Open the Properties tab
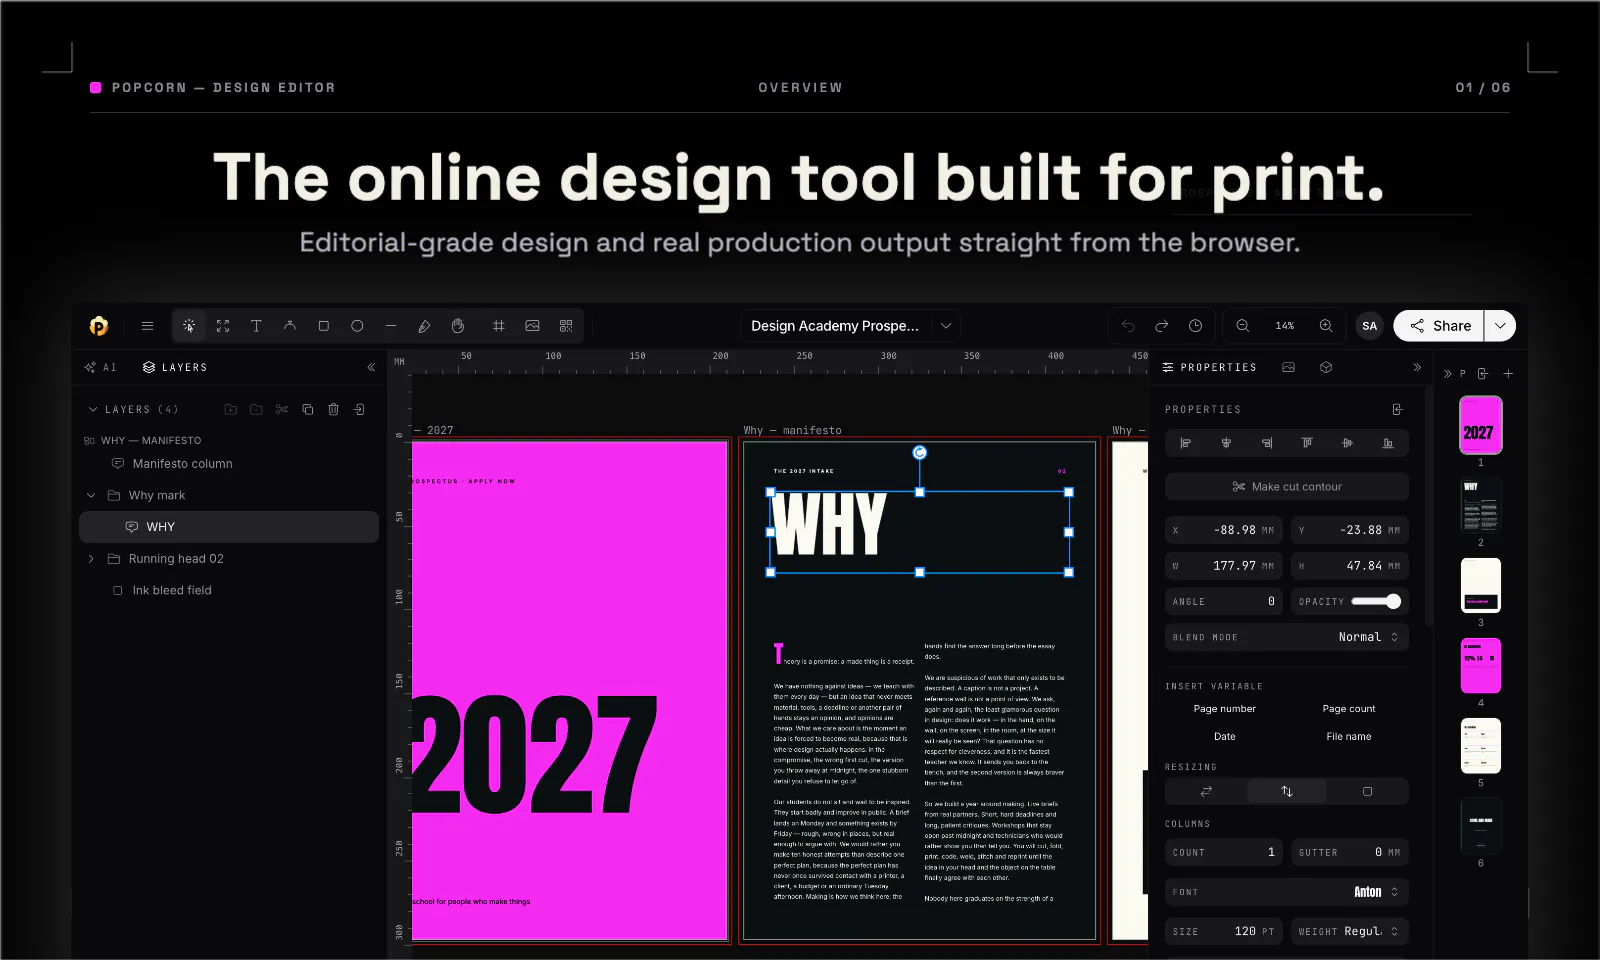 point(1209,367)
